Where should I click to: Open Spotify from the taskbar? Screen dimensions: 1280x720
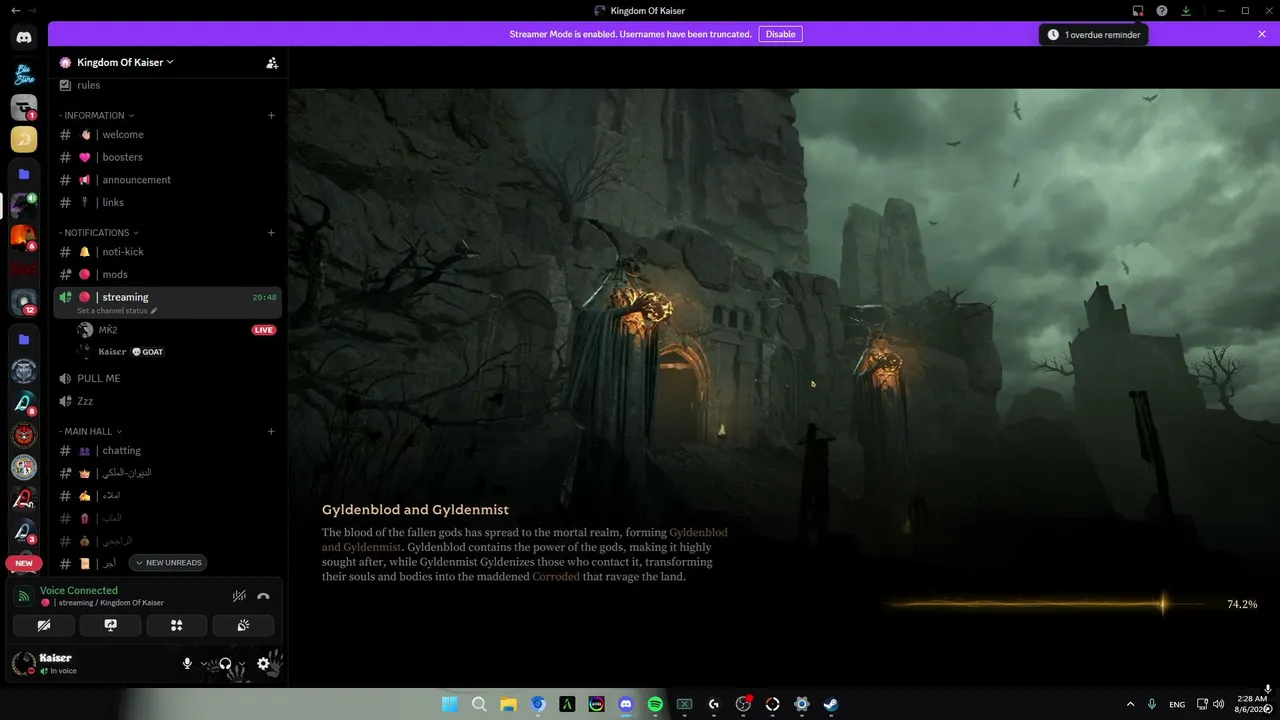click(x=655, y=704)
